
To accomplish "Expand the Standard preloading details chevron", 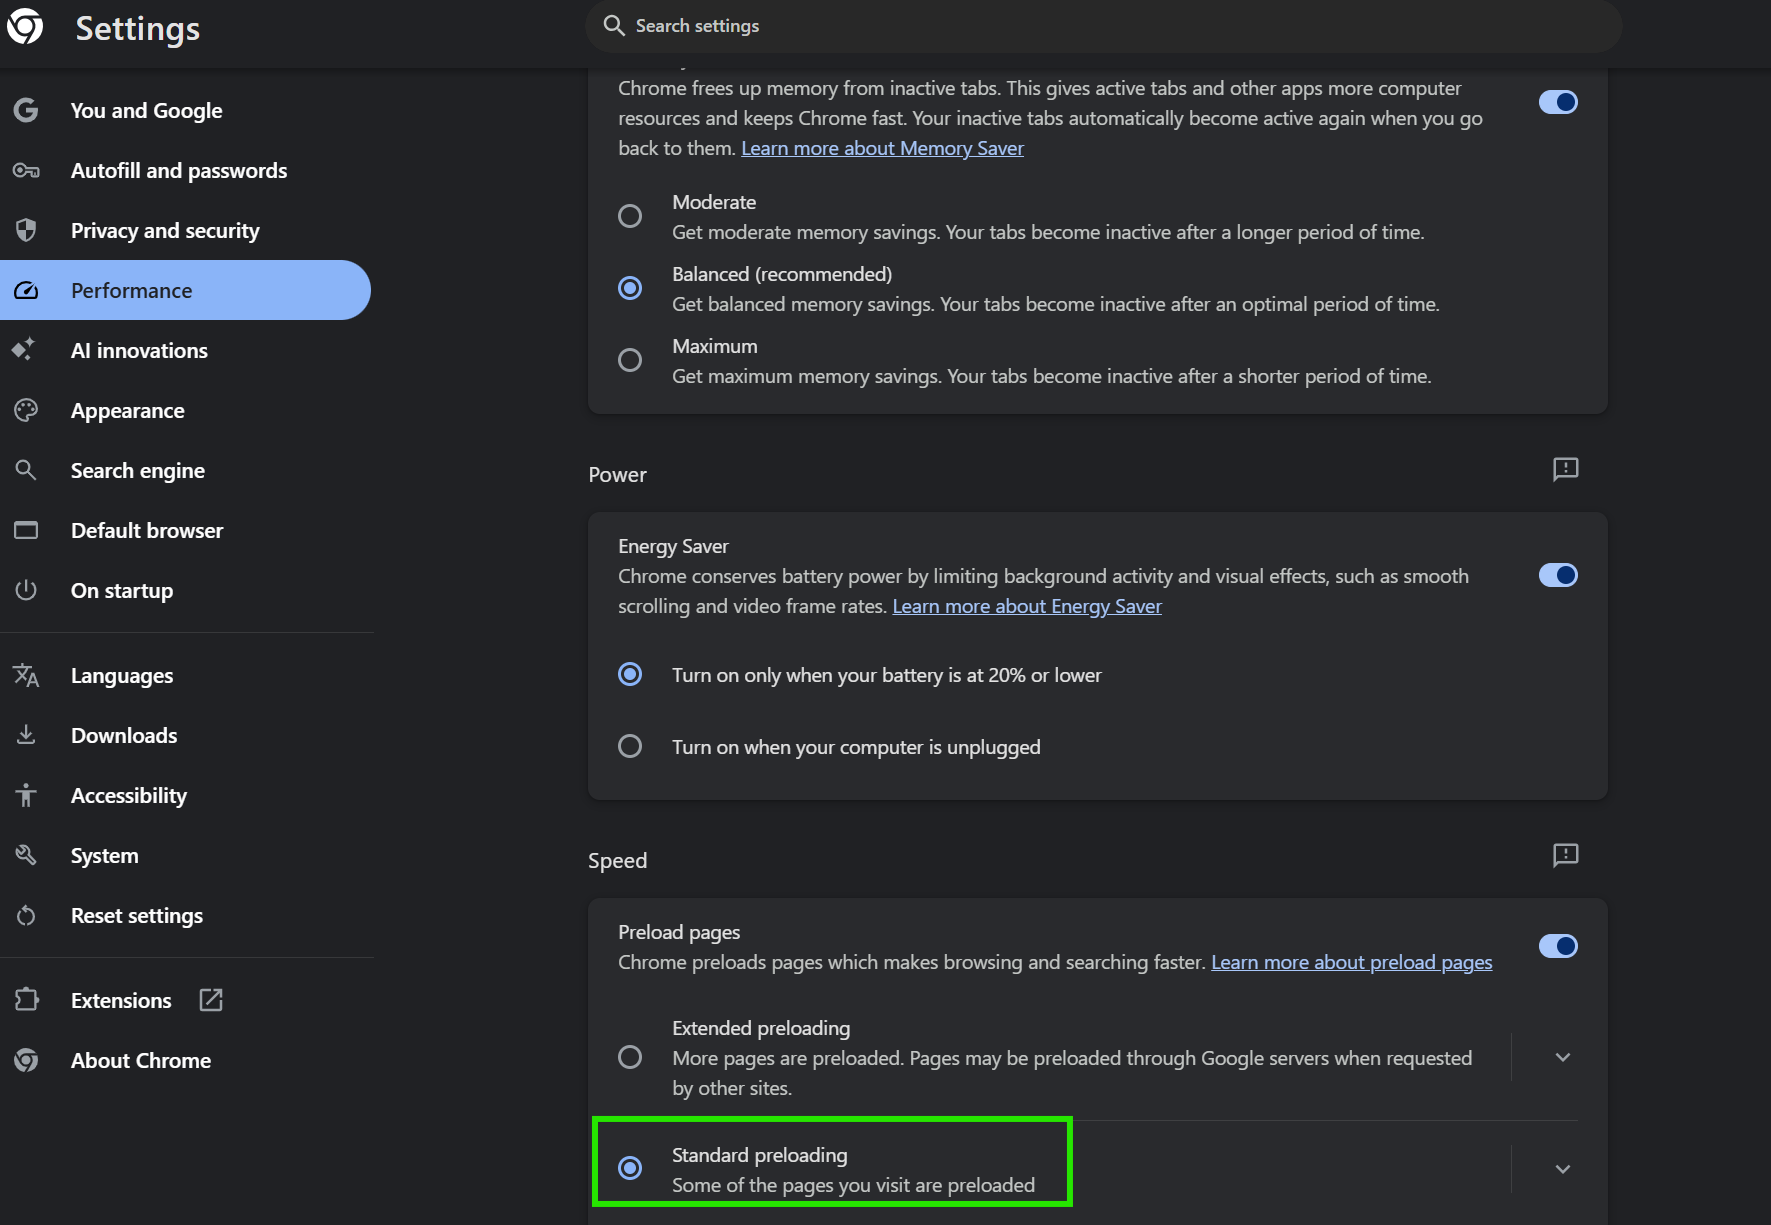I will pyautogui.click(x=1563, y=1169).
